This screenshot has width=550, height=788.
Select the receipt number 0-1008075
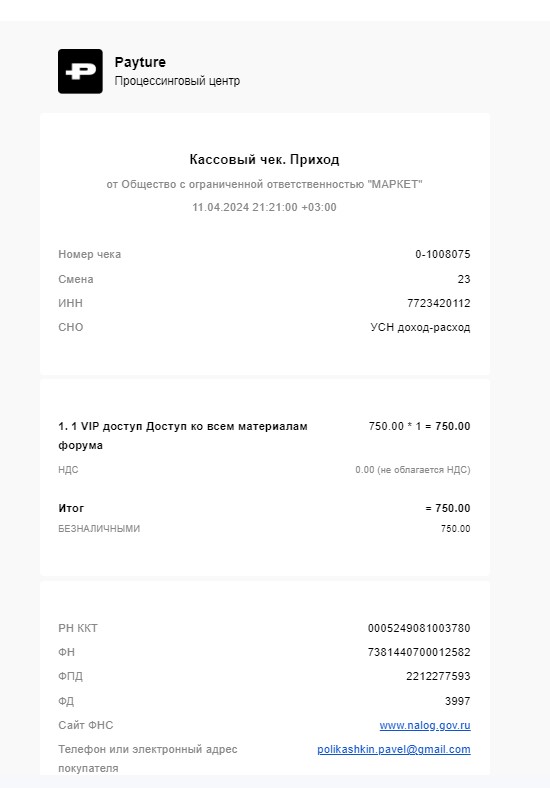(442, 254)
